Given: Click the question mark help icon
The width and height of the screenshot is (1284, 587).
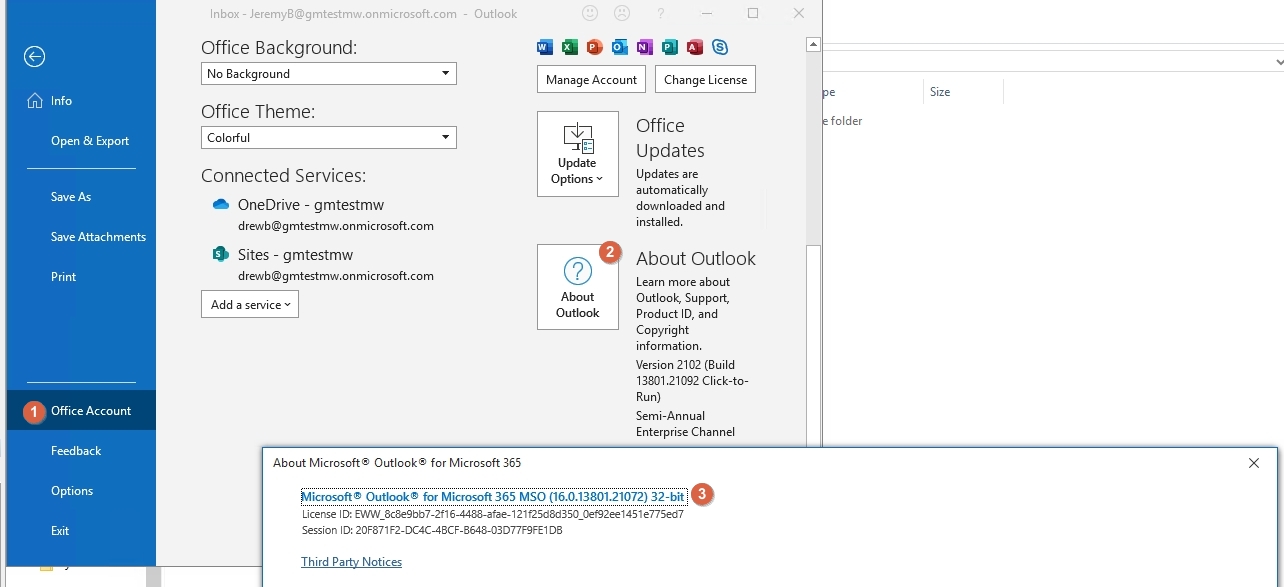Looking at the screenshot, I should pyautogui.click(x=661, y=14).
